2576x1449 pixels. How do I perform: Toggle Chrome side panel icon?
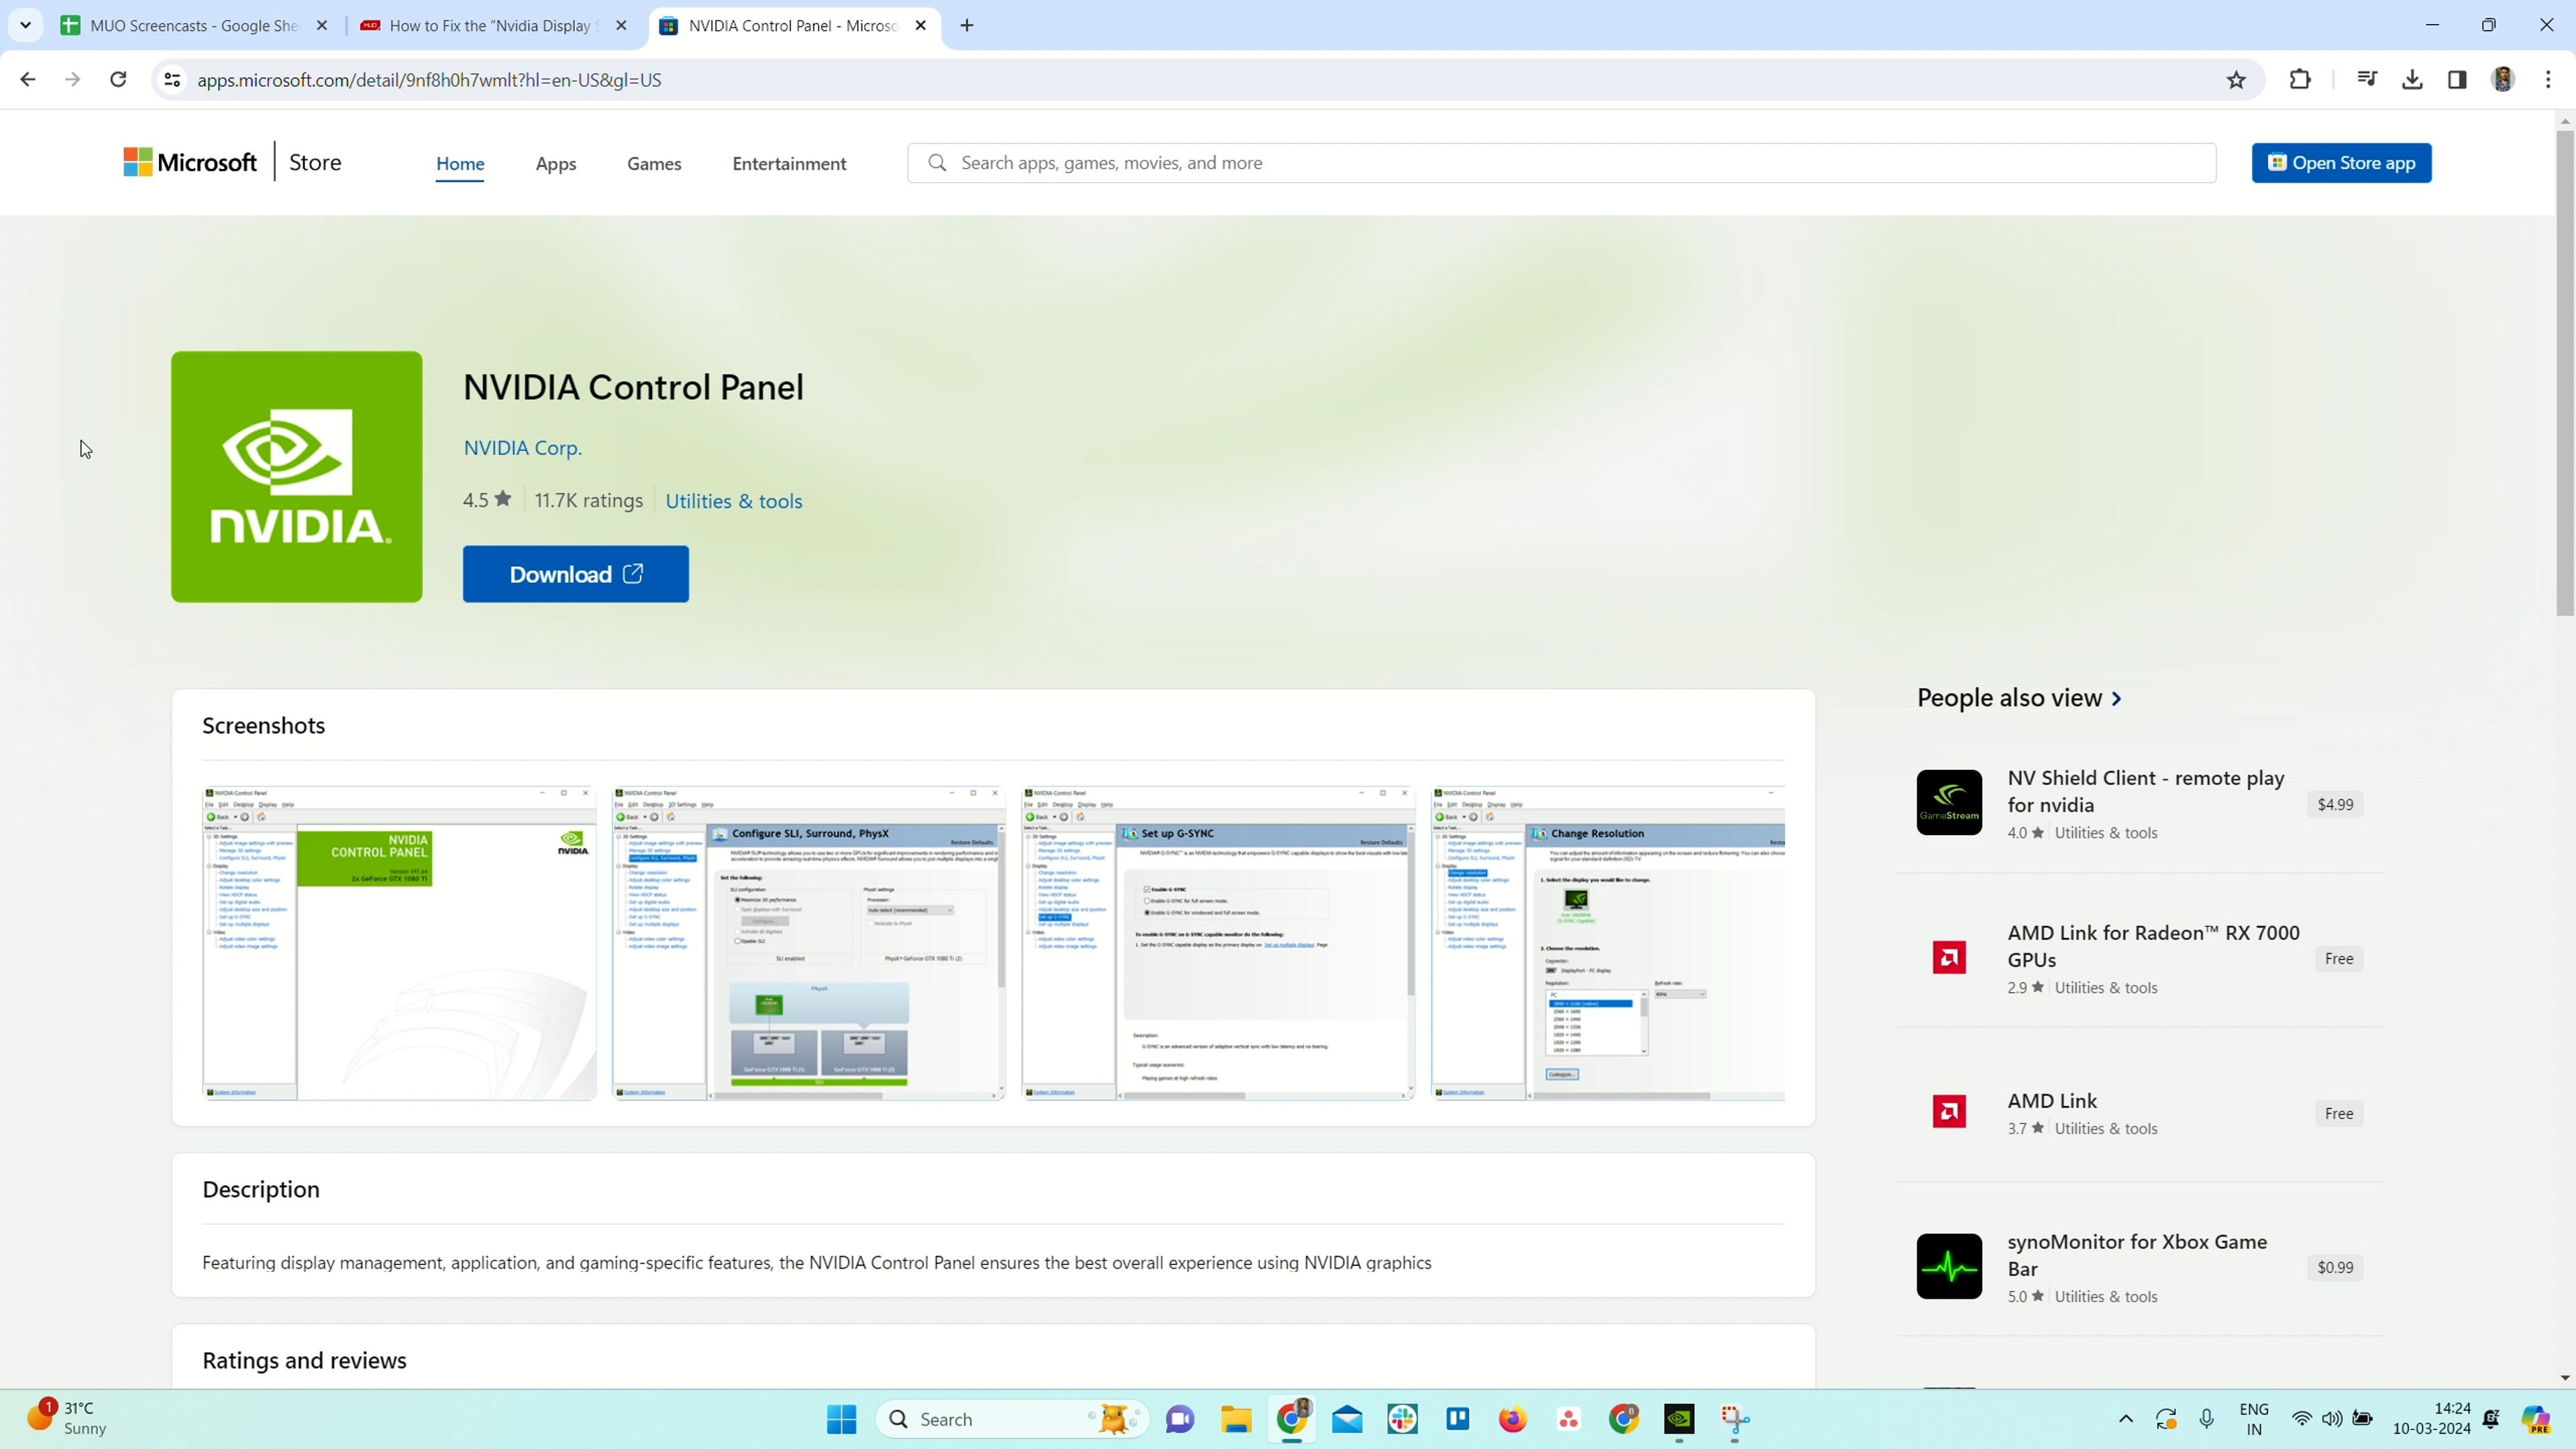click(2457, 80)
